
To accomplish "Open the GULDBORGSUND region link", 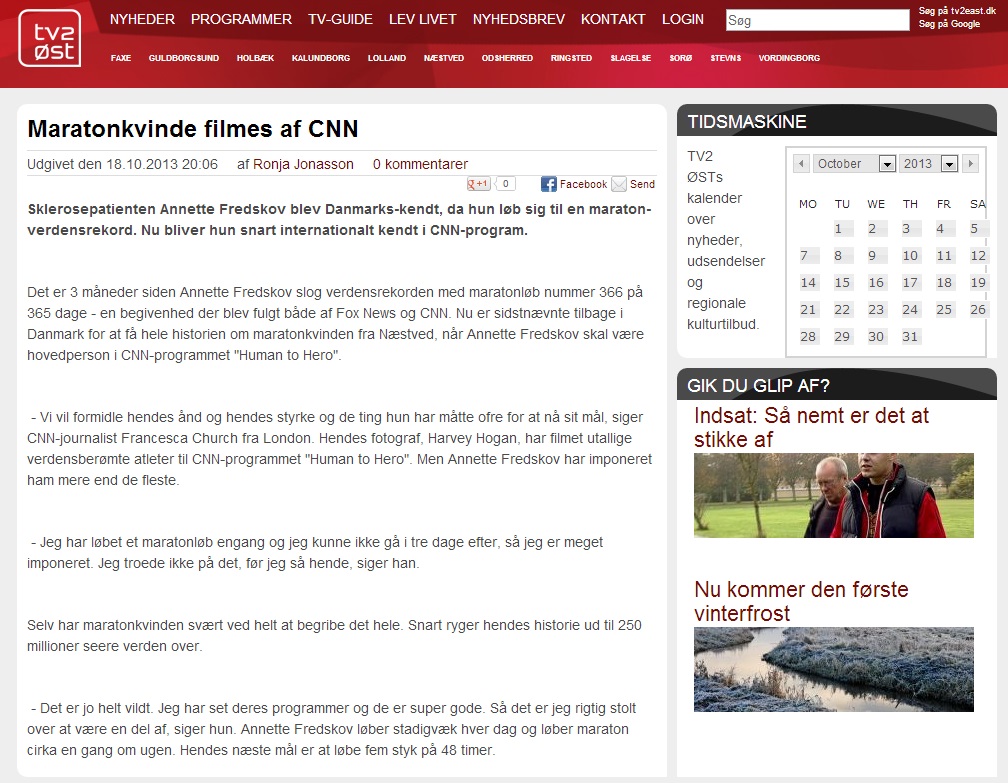I will coord(184,58).
